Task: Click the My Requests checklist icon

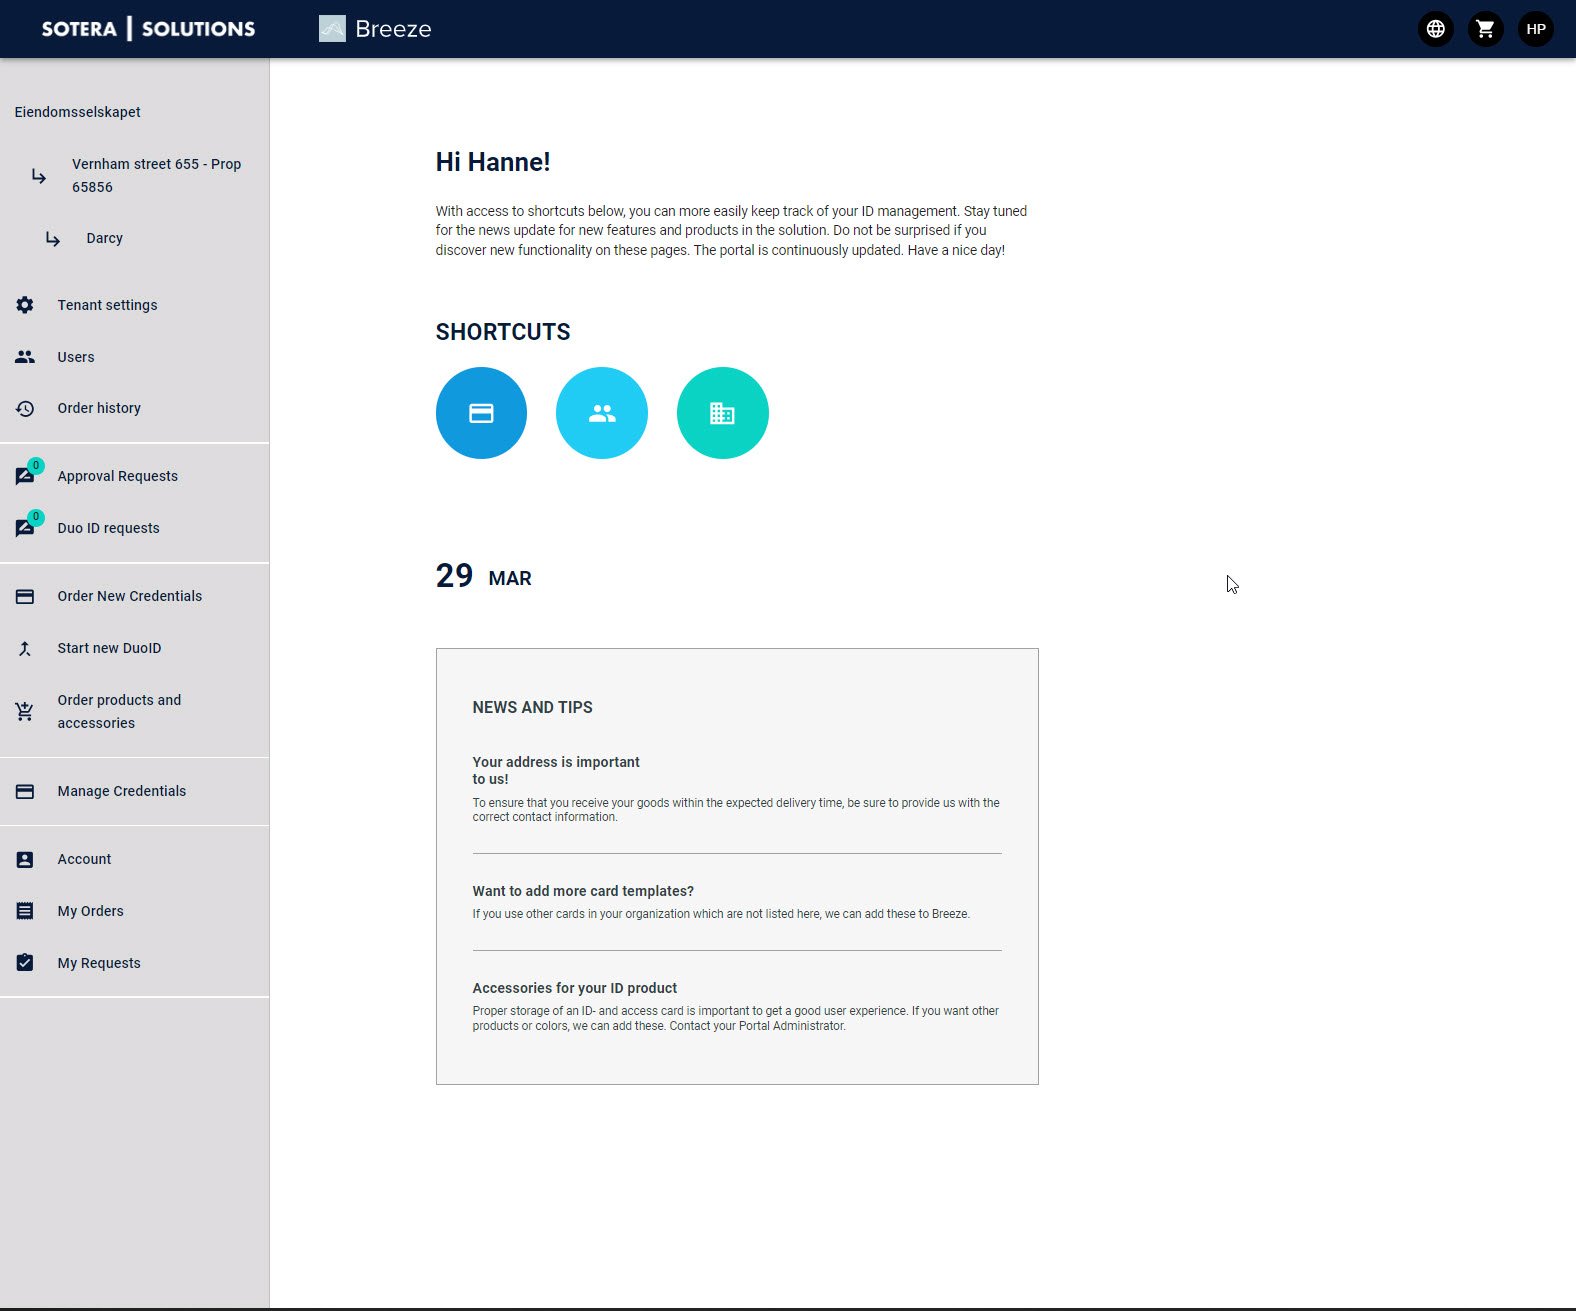Action: [x=25, y=963]
